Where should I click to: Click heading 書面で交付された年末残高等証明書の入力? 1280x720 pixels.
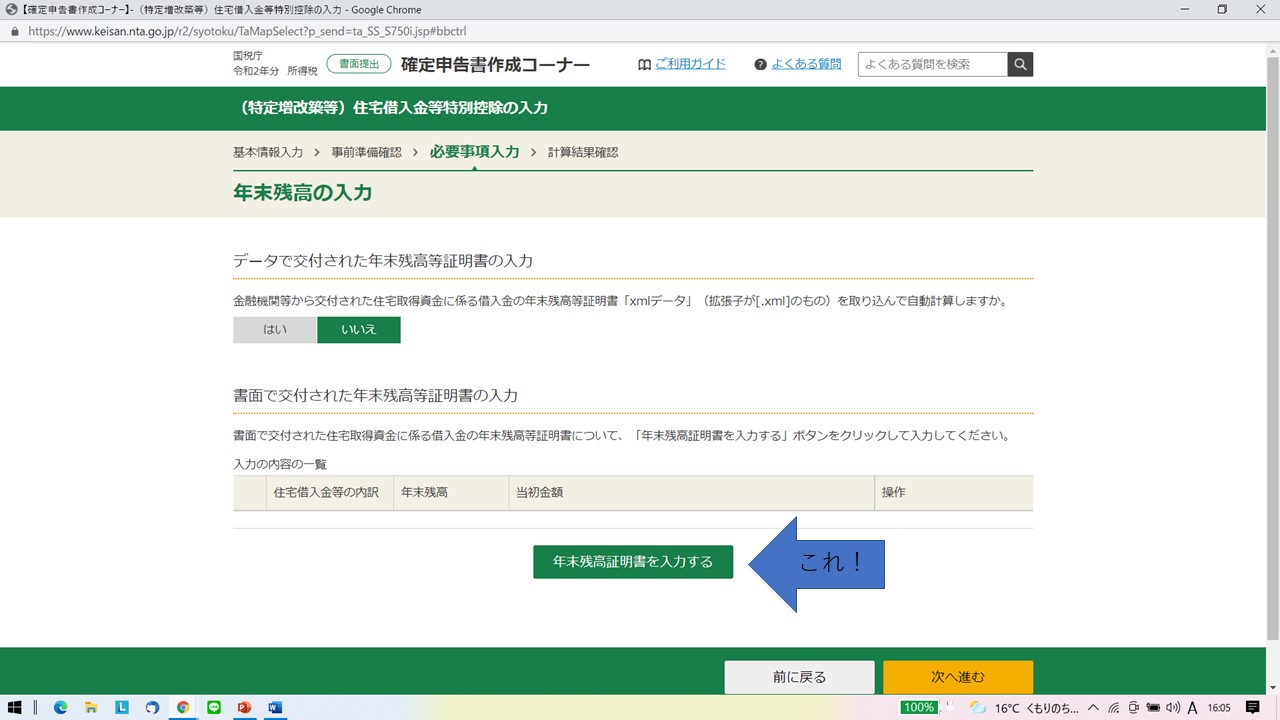point(375,396)
